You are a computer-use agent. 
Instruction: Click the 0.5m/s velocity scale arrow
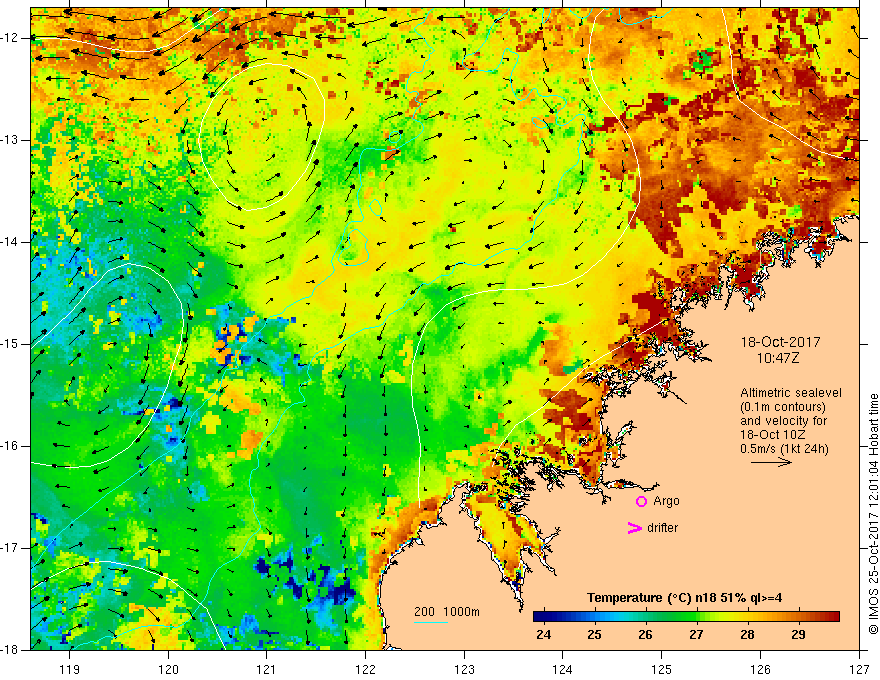771,463
